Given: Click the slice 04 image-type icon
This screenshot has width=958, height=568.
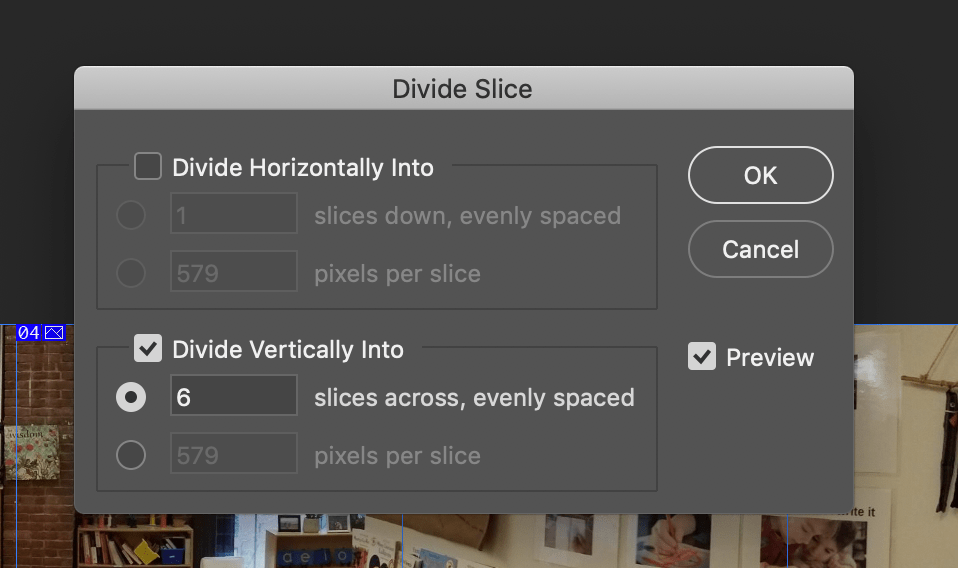Looking at the screenshot, I should [x=54, y=333].
